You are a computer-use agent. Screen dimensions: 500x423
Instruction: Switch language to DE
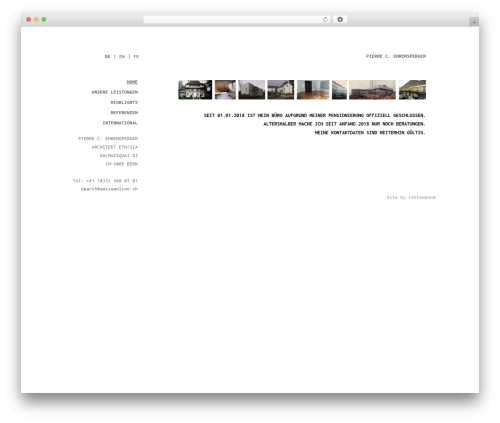pyautogui.click(x=107, y=56)
